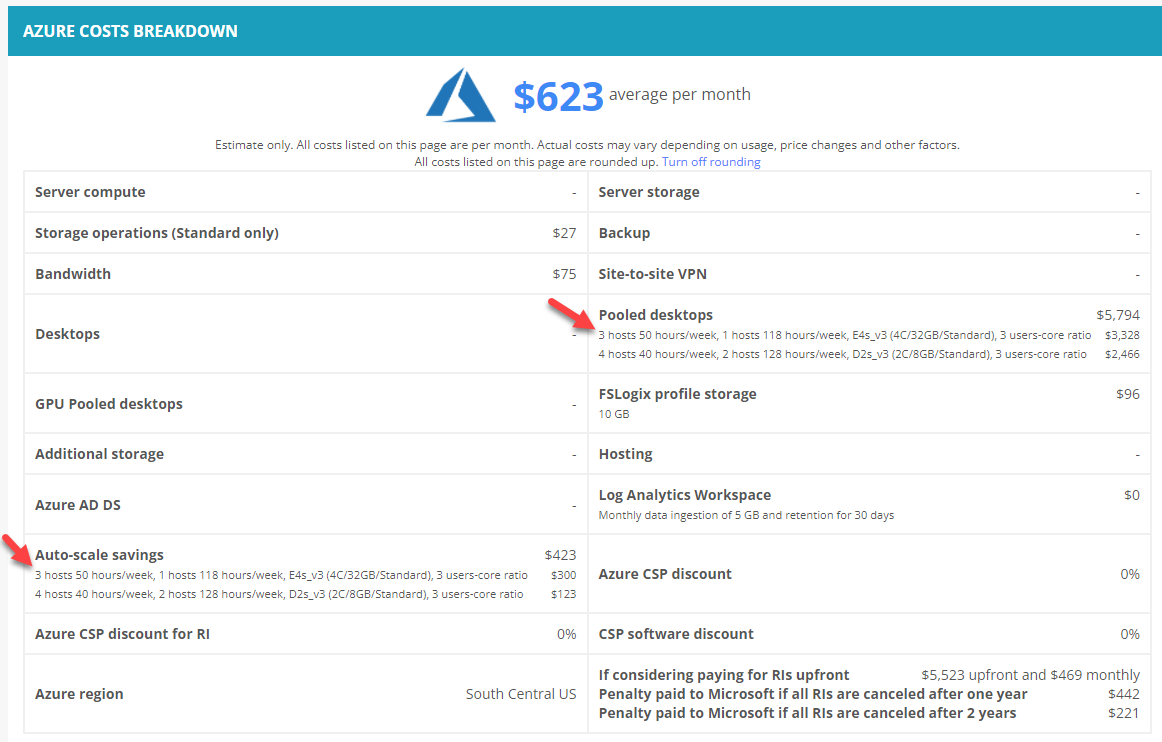The height and width of the screenshot is (742, 1162).
Task: Open the 10 GB FSLogix storage link
Action: pos(614,414)
